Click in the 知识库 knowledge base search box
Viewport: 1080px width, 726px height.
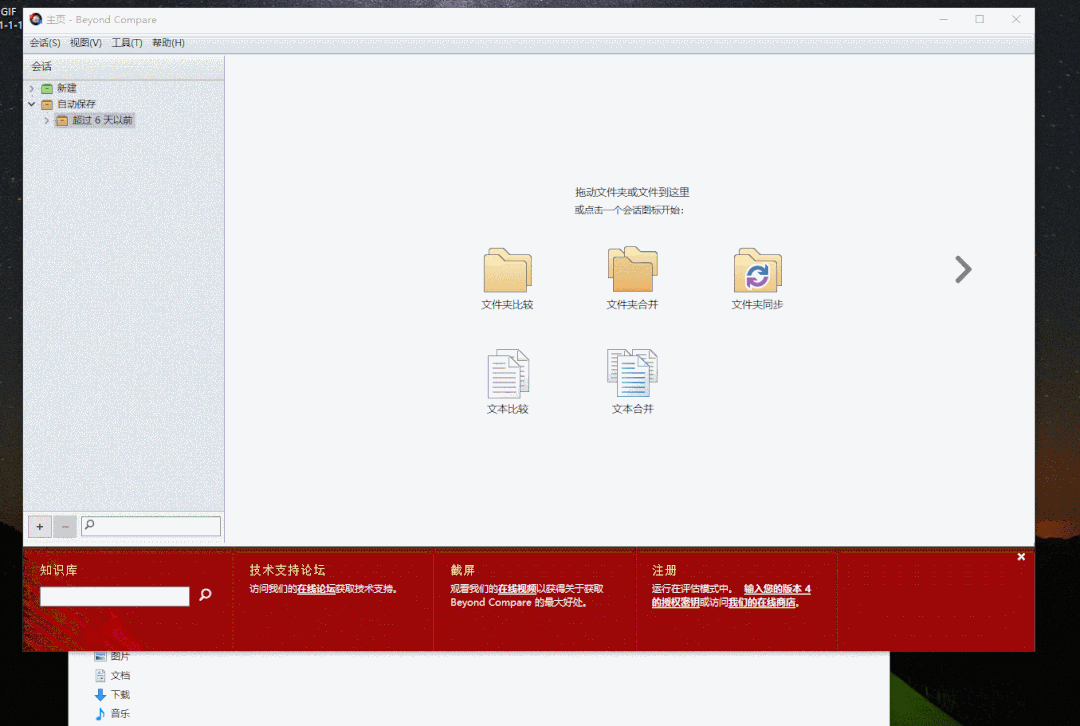114,597
